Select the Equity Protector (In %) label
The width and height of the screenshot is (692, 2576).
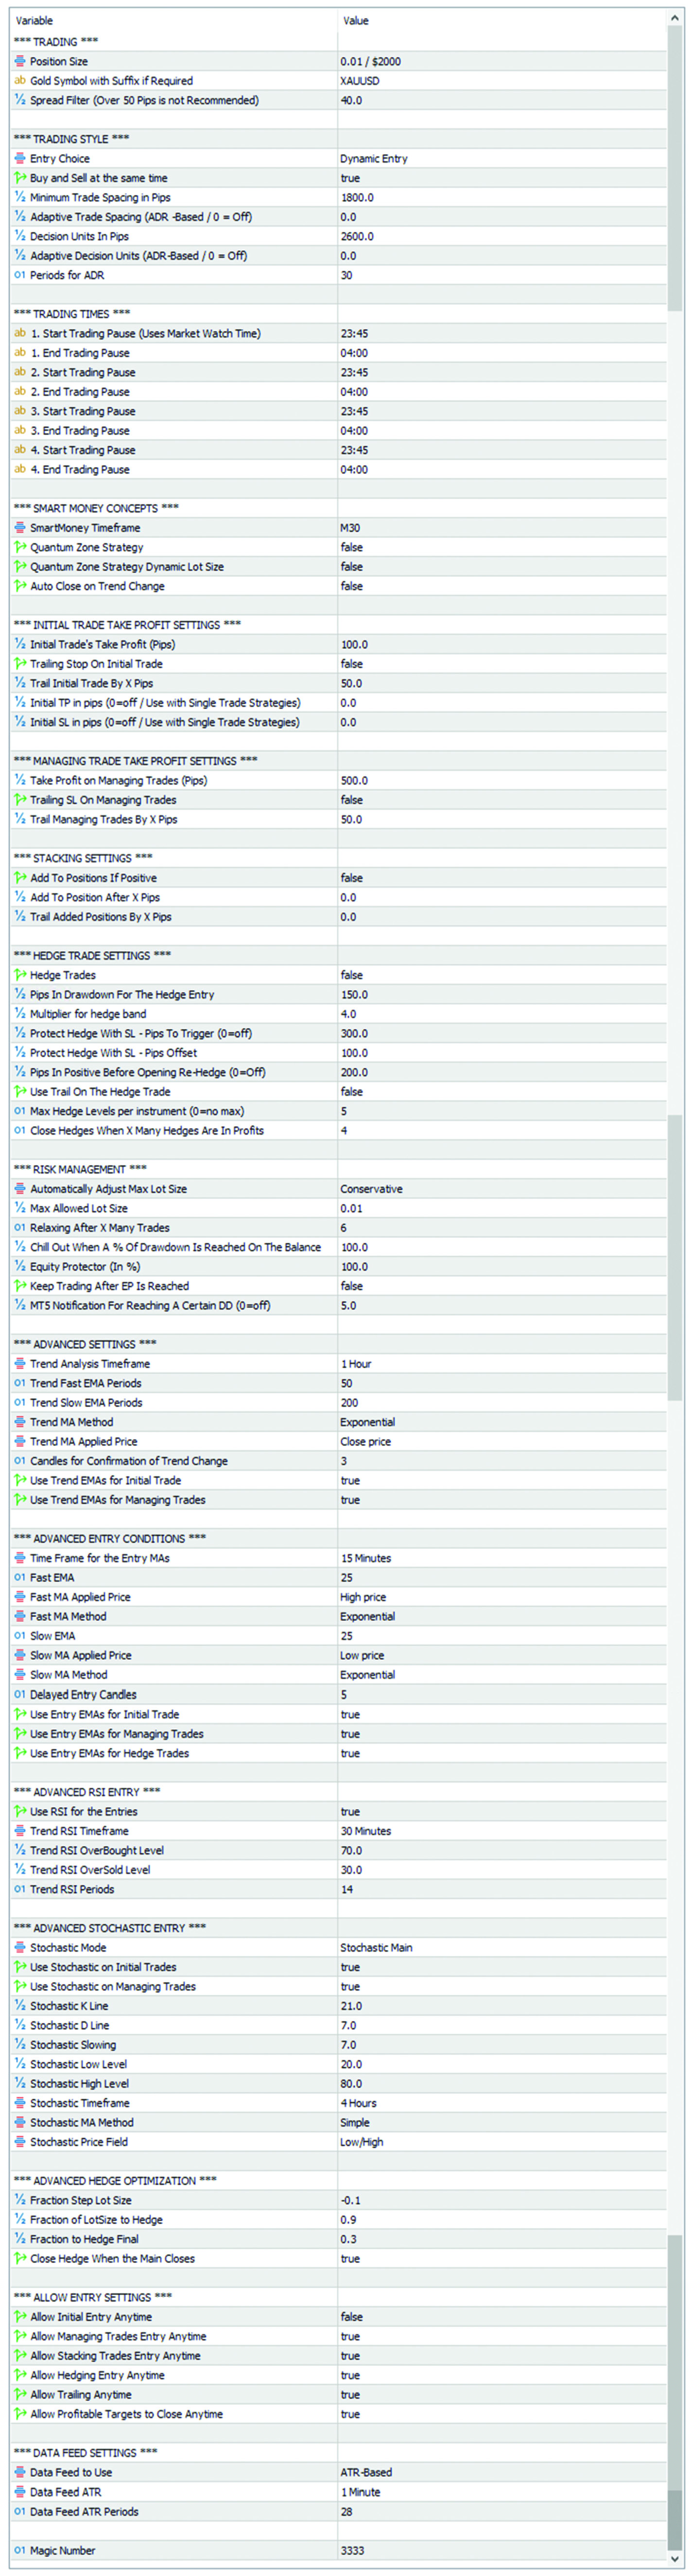pyautogui.click(x=85, y=1267)
